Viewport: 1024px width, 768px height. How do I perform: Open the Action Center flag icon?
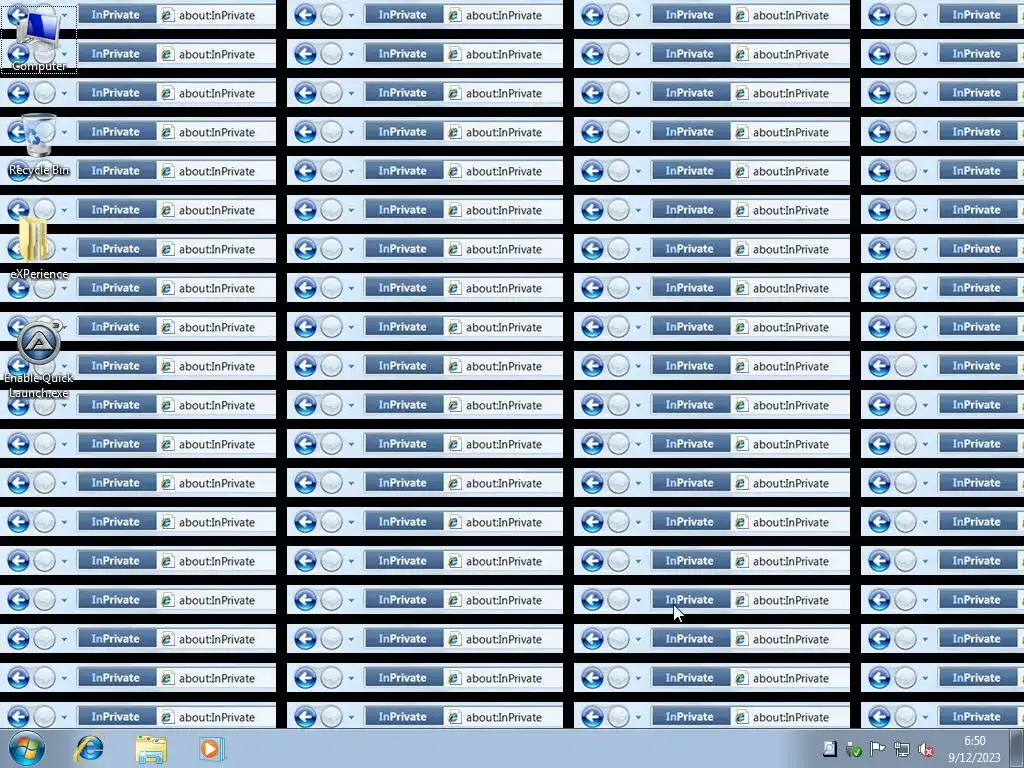(x=877, y=749)
